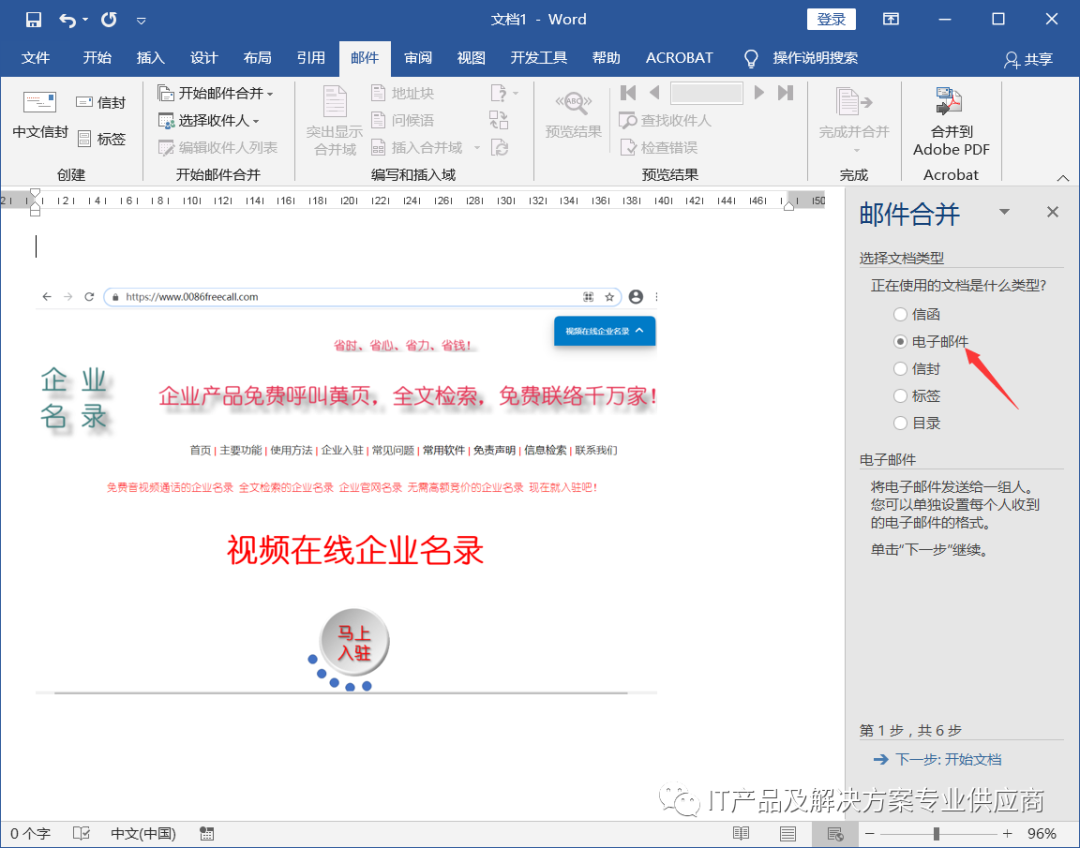Image resolution: width=1080 pixels, height=848 pixels.
Task: Click the 96% zoom level
Action: (1041, 834)
